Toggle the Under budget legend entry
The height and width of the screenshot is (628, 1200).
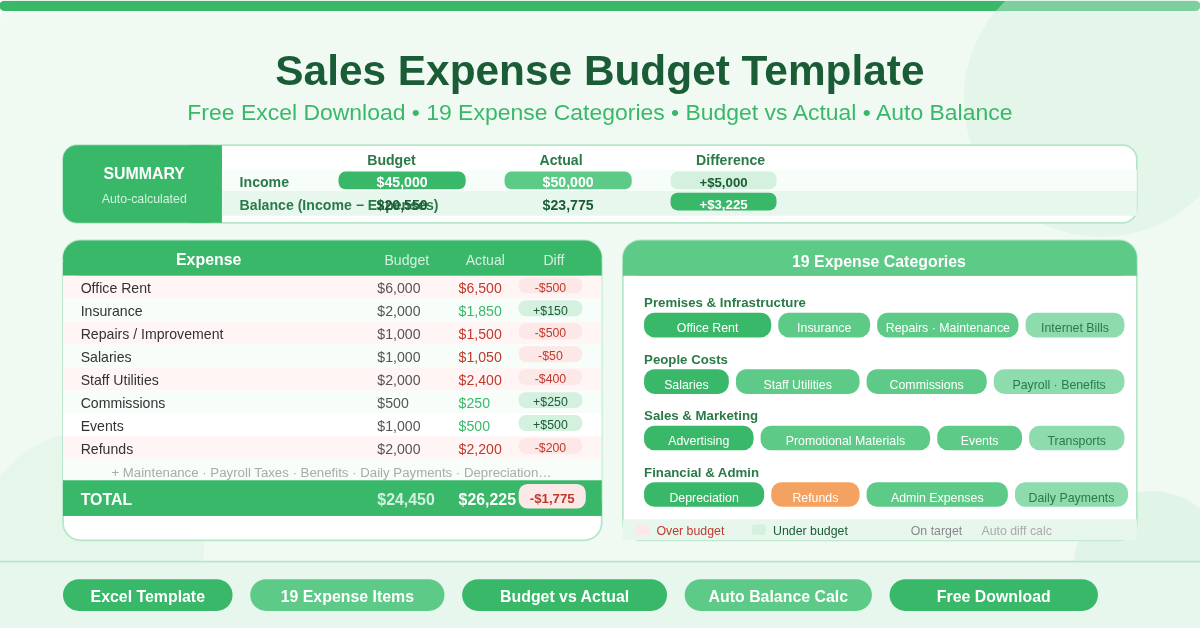tap(809, 531)
